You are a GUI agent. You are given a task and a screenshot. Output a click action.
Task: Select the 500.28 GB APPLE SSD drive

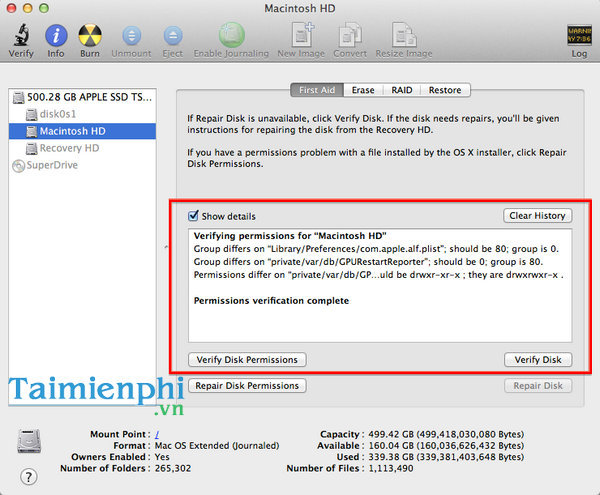click(82, 97)
